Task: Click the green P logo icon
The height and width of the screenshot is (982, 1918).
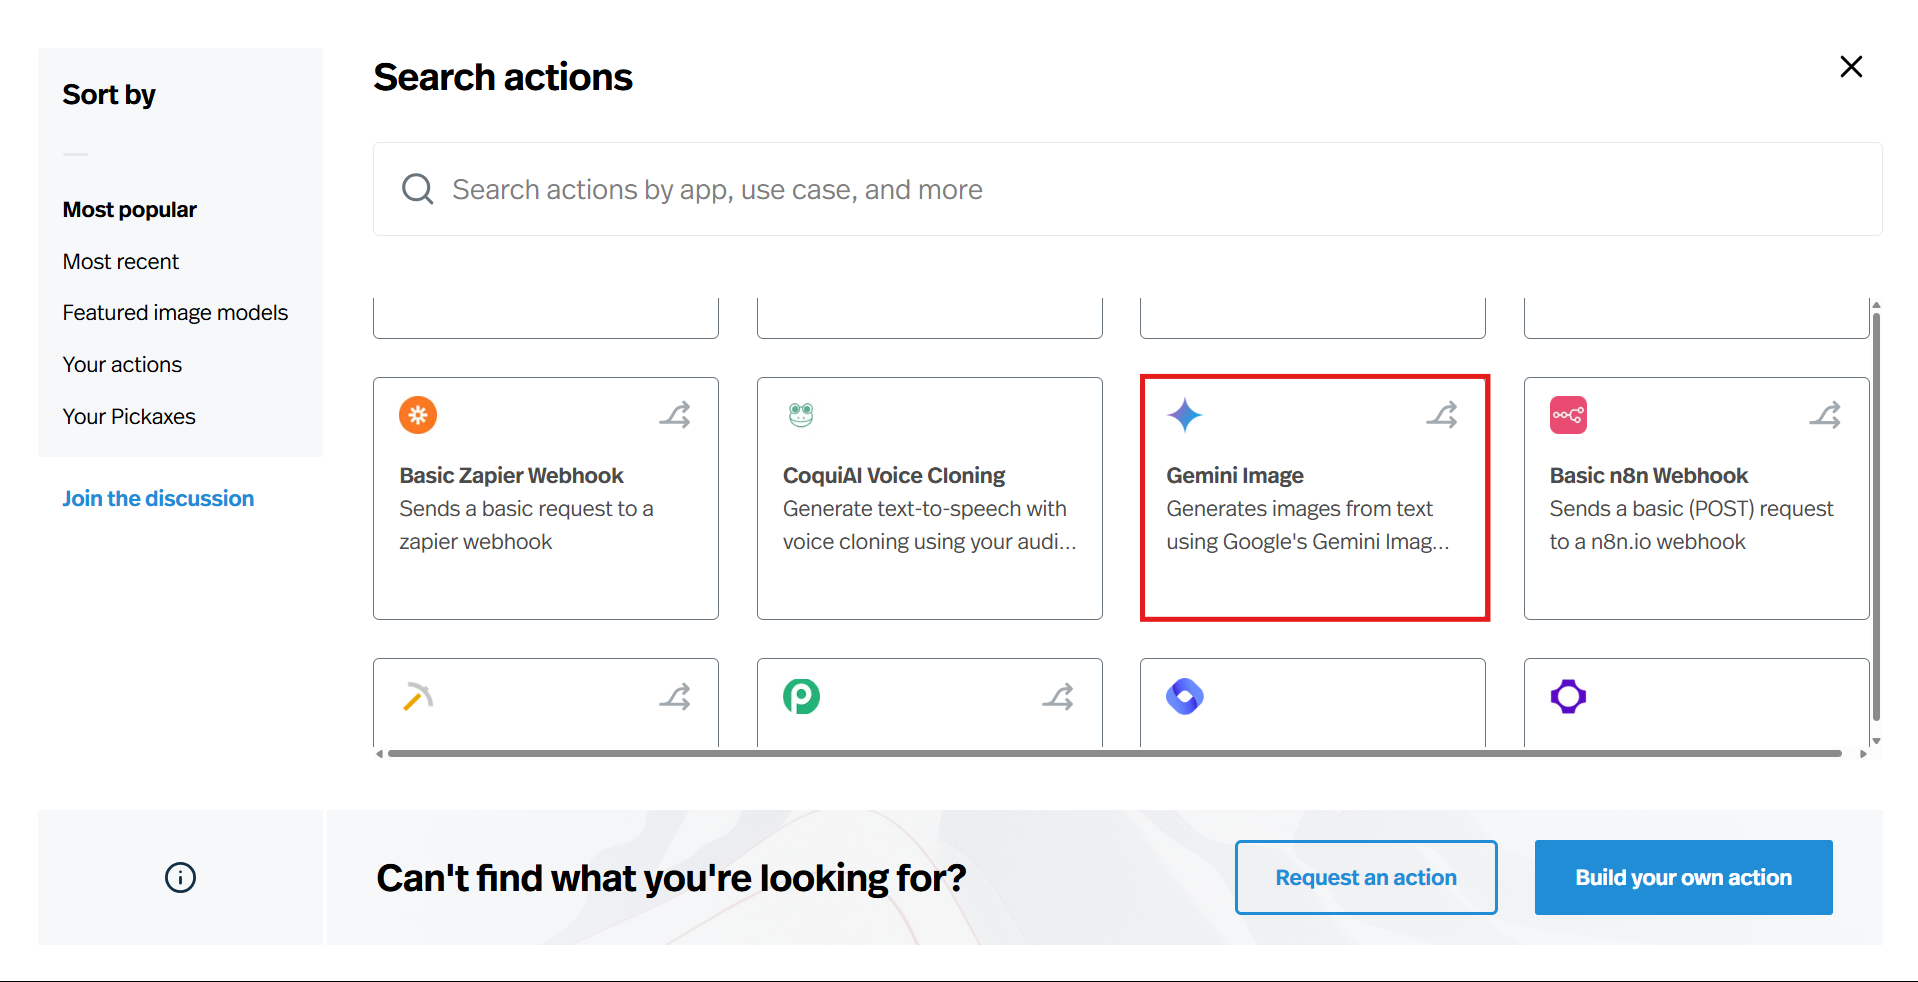Action: (801, 696)
